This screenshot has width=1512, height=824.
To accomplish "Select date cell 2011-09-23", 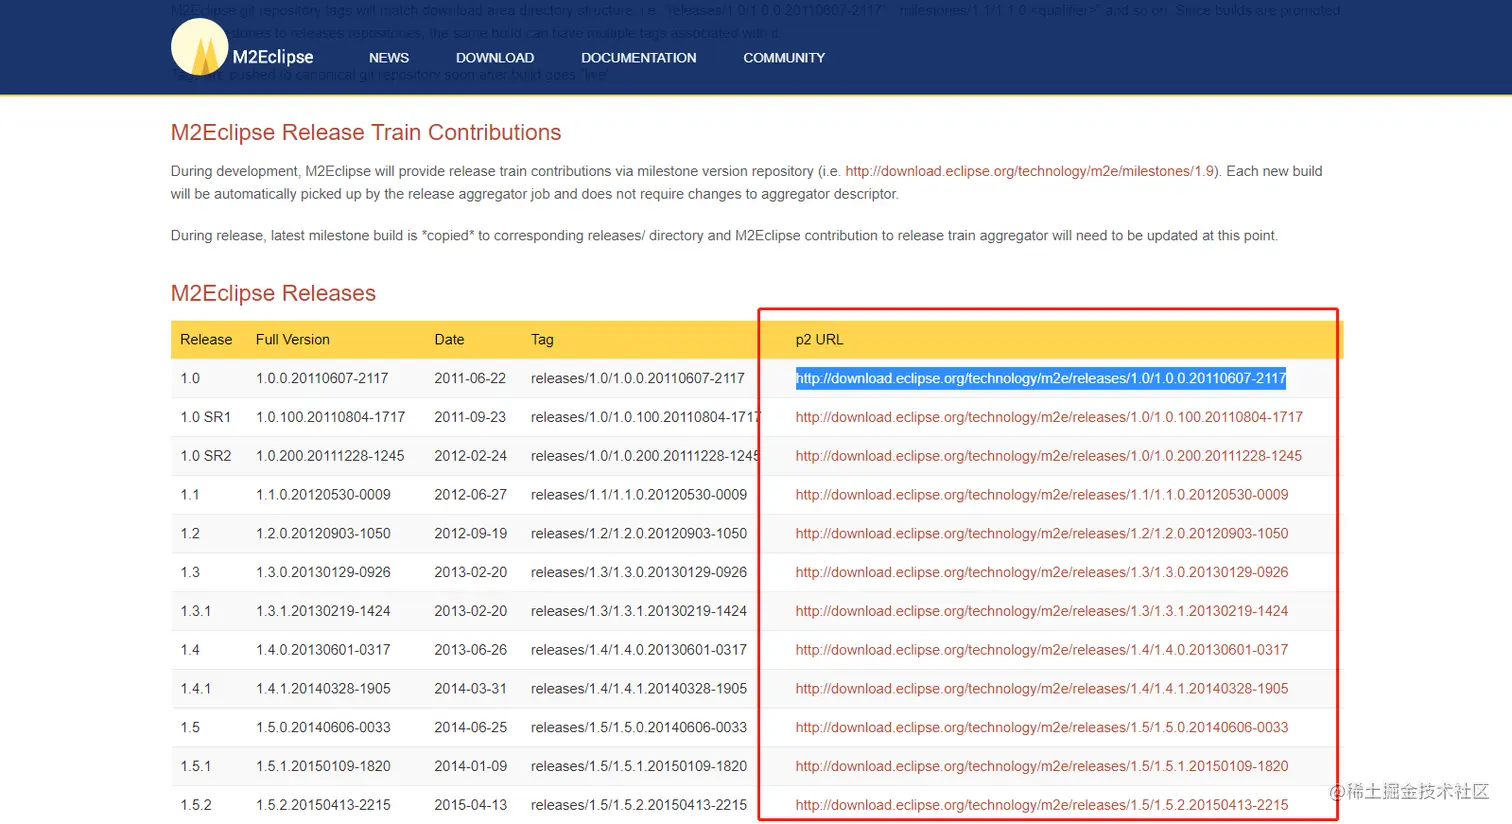I will point(470,417).
